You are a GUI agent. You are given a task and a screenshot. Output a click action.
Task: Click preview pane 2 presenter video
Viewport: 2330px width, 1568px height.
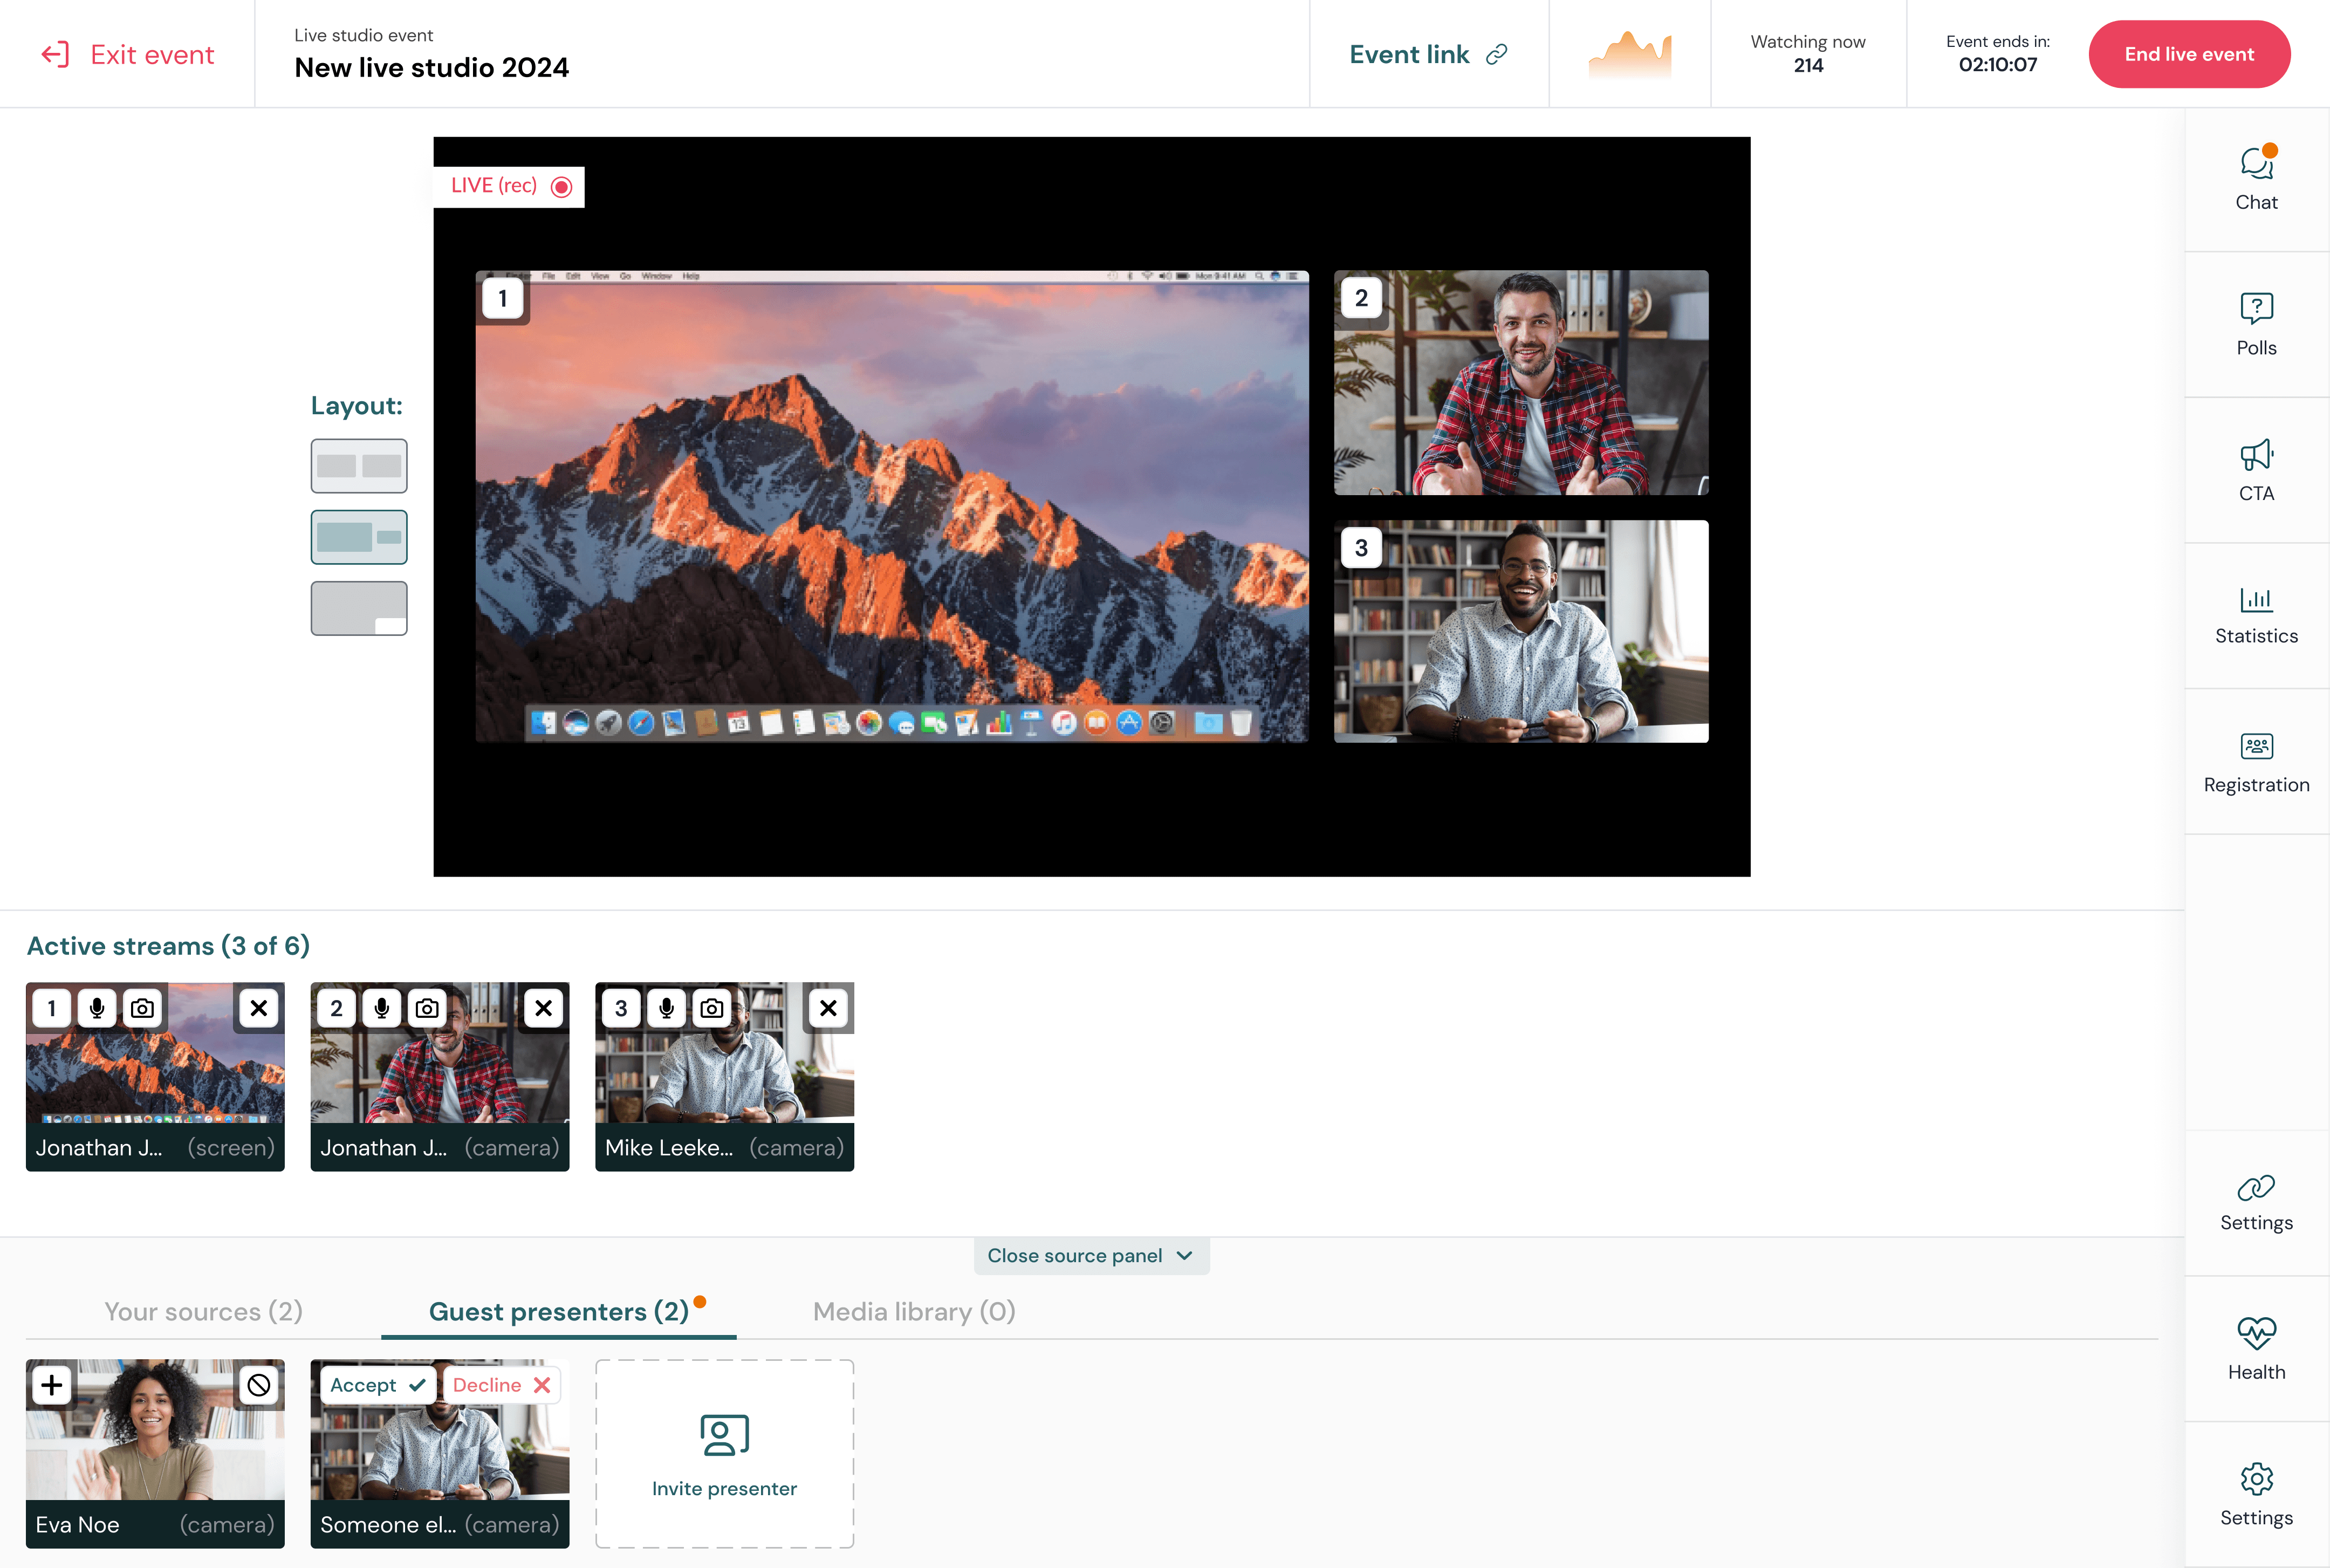[1521, 382]
